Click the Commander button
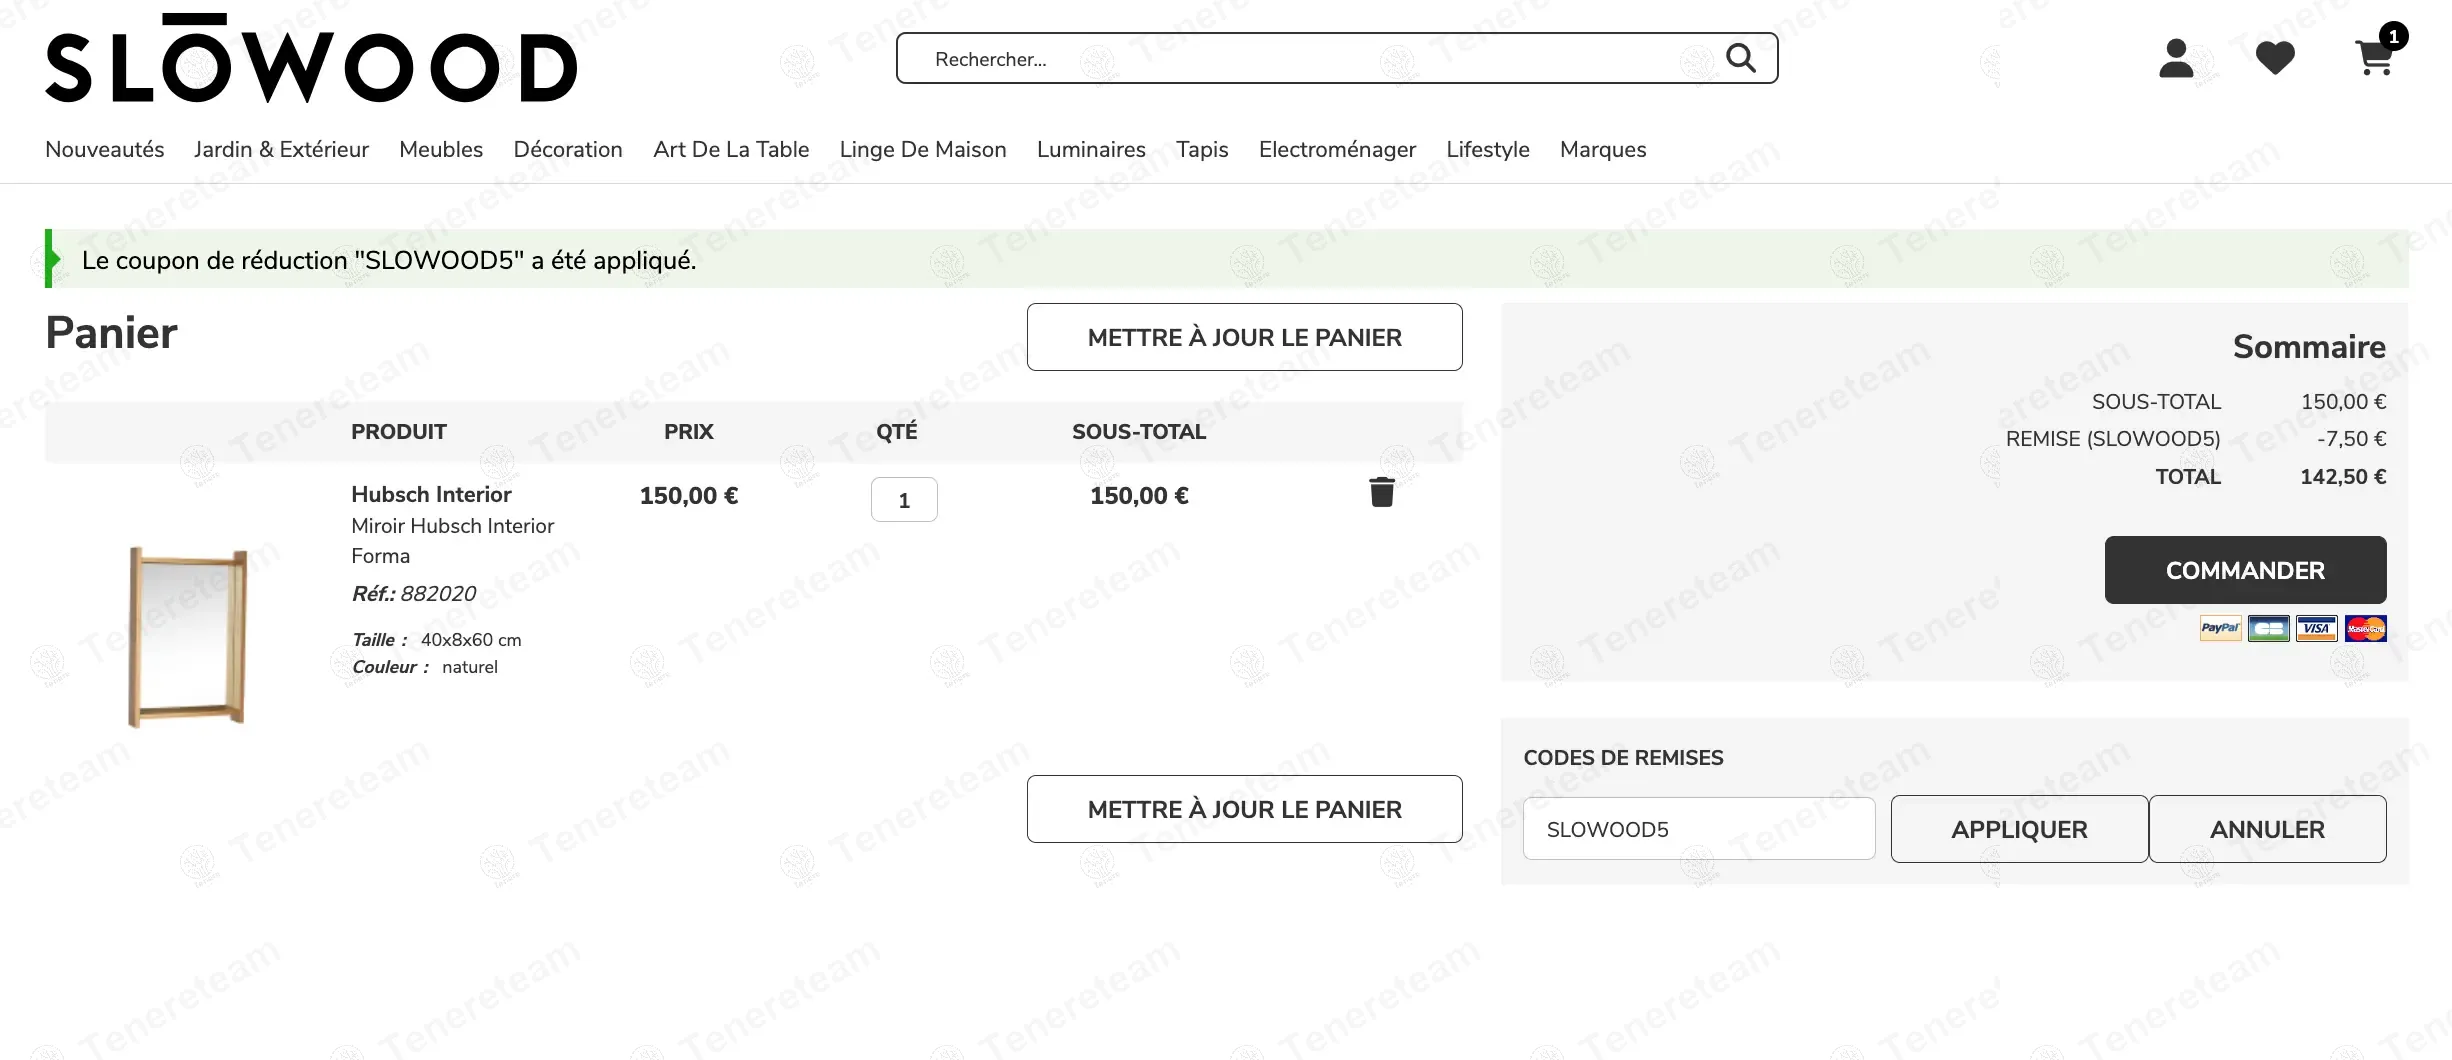The width and height of the screenshot is (2452, 1060). pos(2245,570)
